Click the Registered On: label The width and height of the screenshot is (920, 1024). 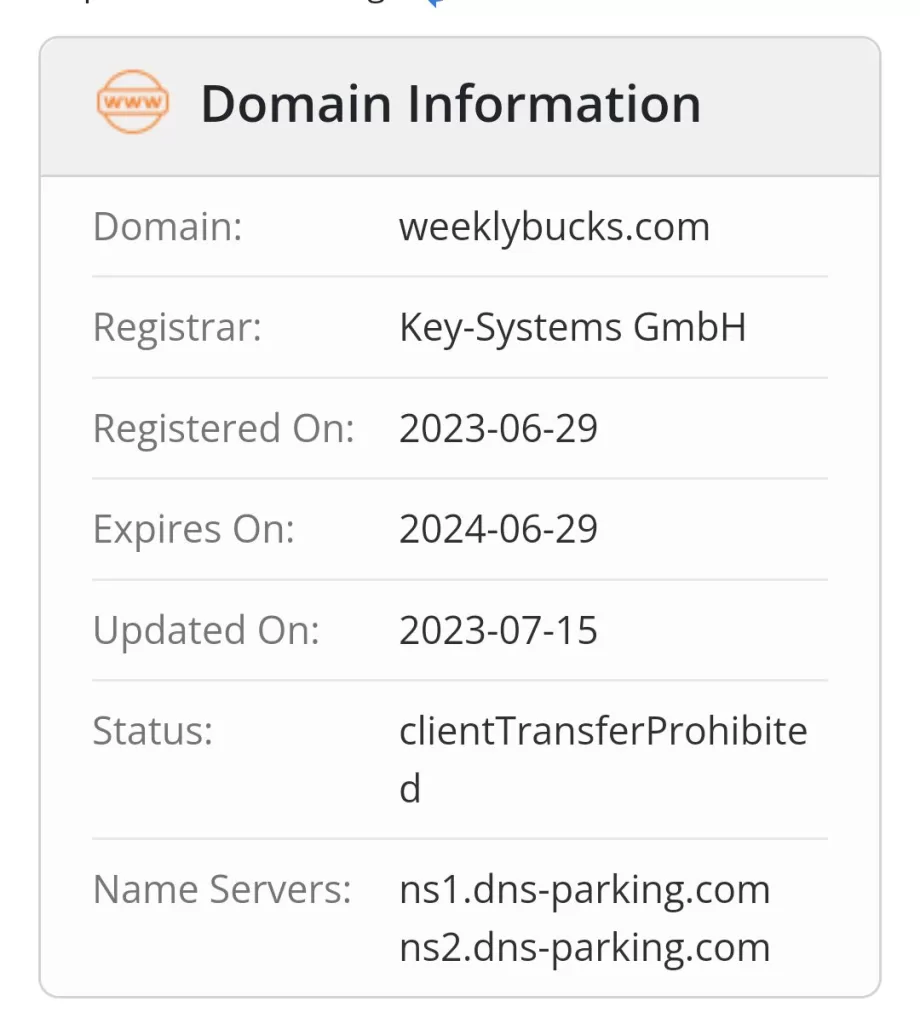[x=223, y=429]
